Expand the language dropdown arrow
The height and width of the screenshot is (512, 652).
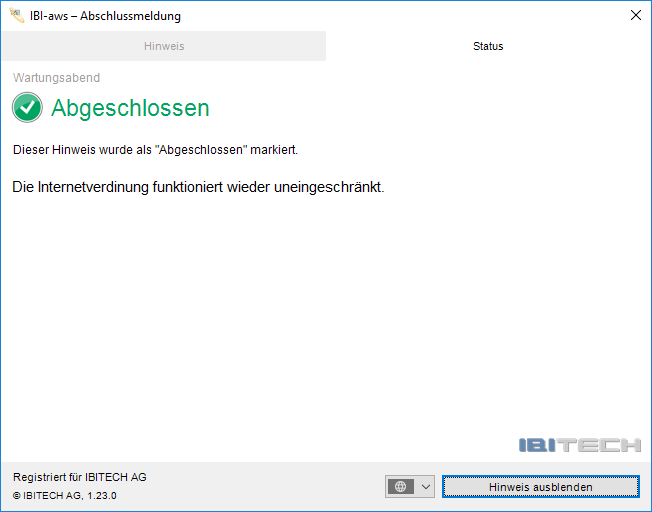pyautogui.click(x=426, y=487)
